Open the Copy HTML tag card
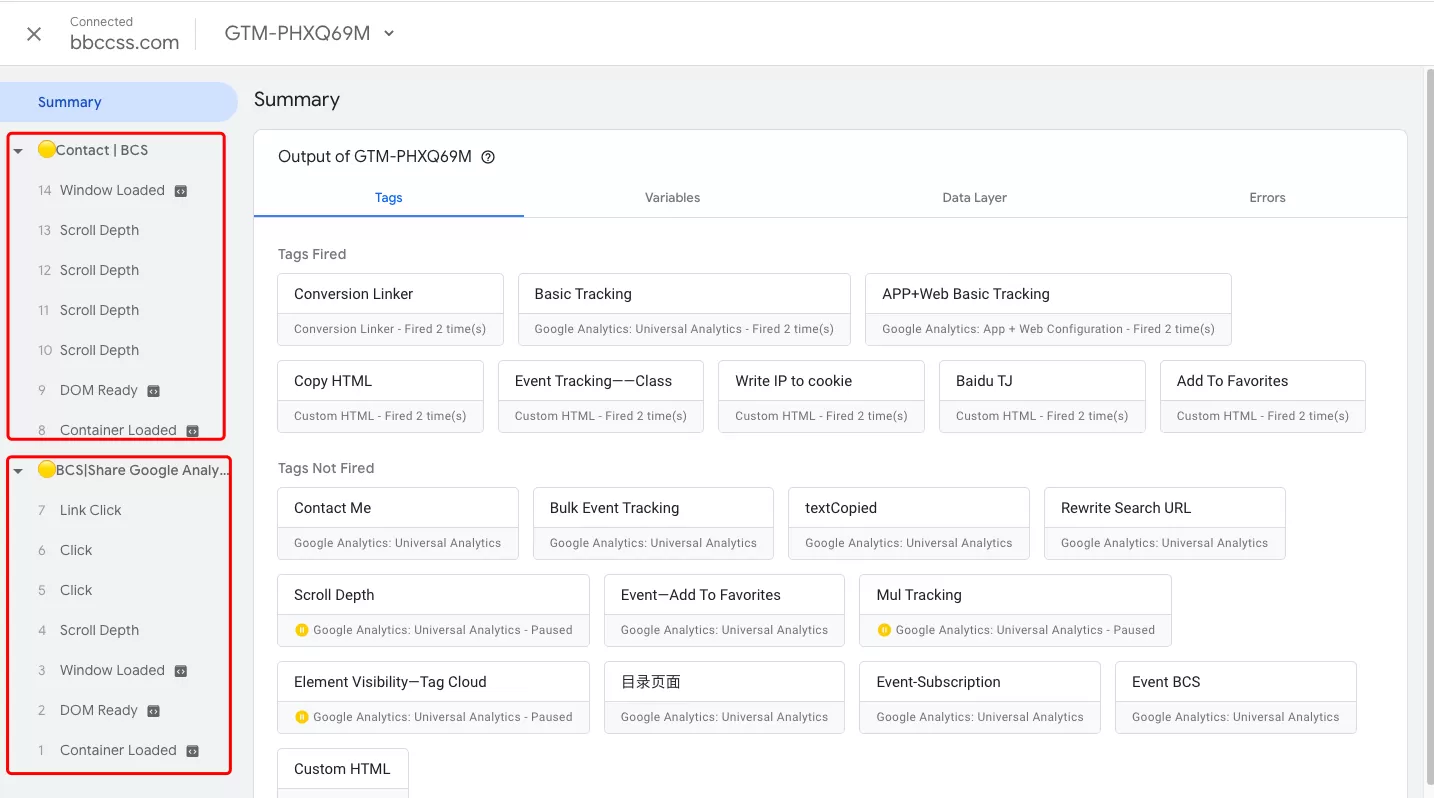1434x798 pixels. [x=380, y=397]
